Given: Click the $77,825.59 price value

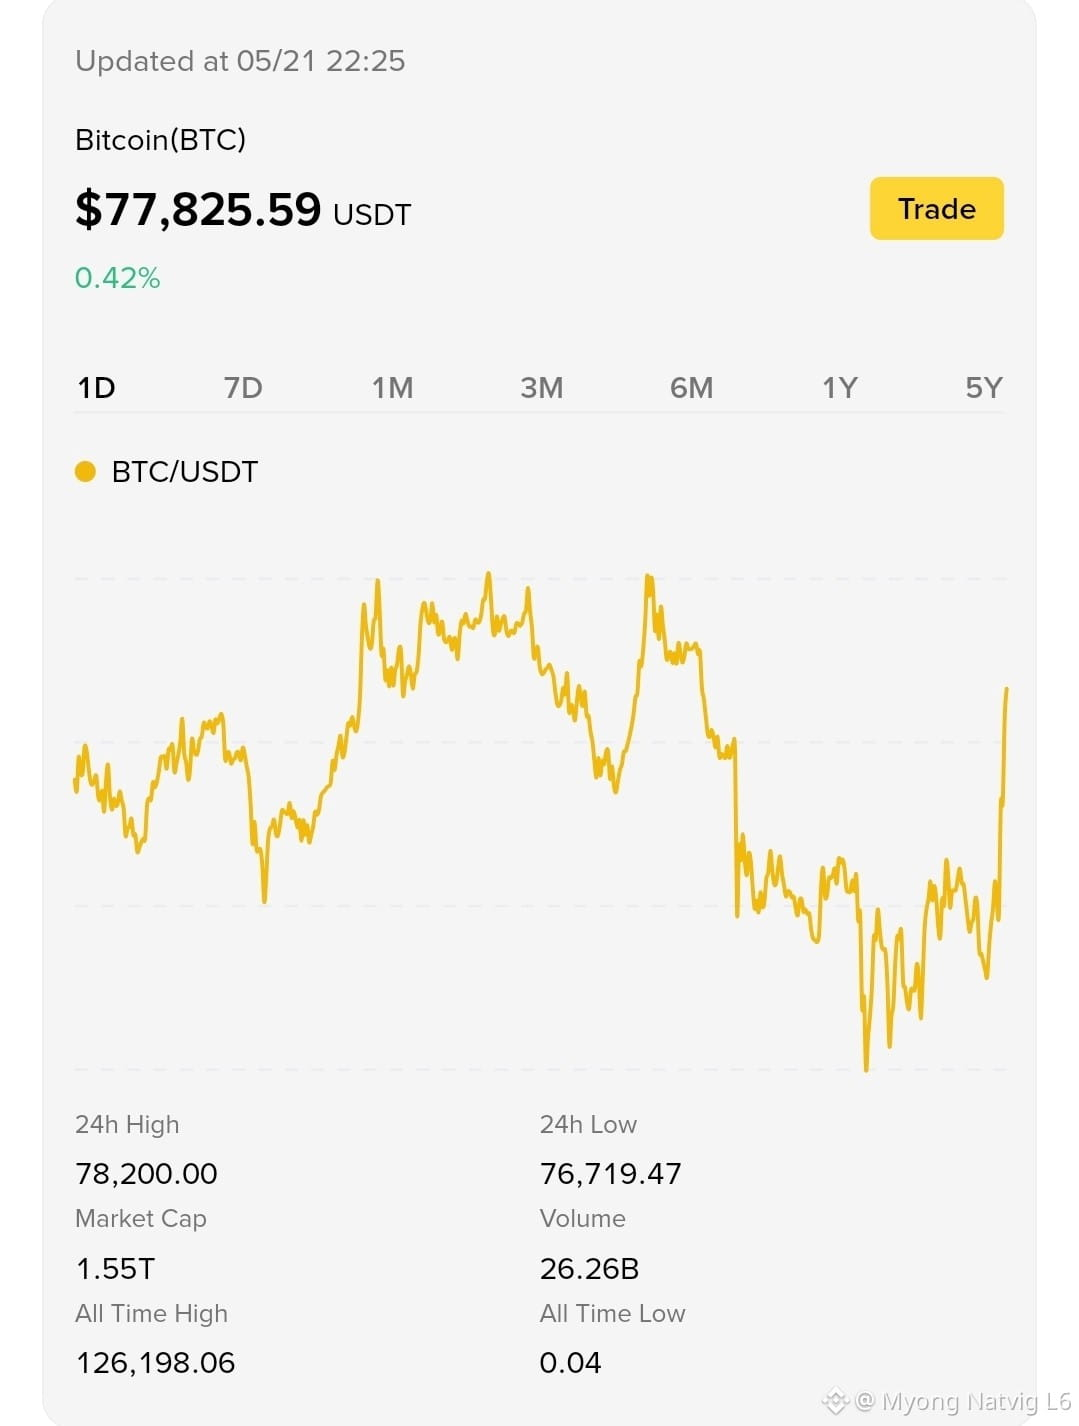Looking at the screenshot, I should pos(198,210).
